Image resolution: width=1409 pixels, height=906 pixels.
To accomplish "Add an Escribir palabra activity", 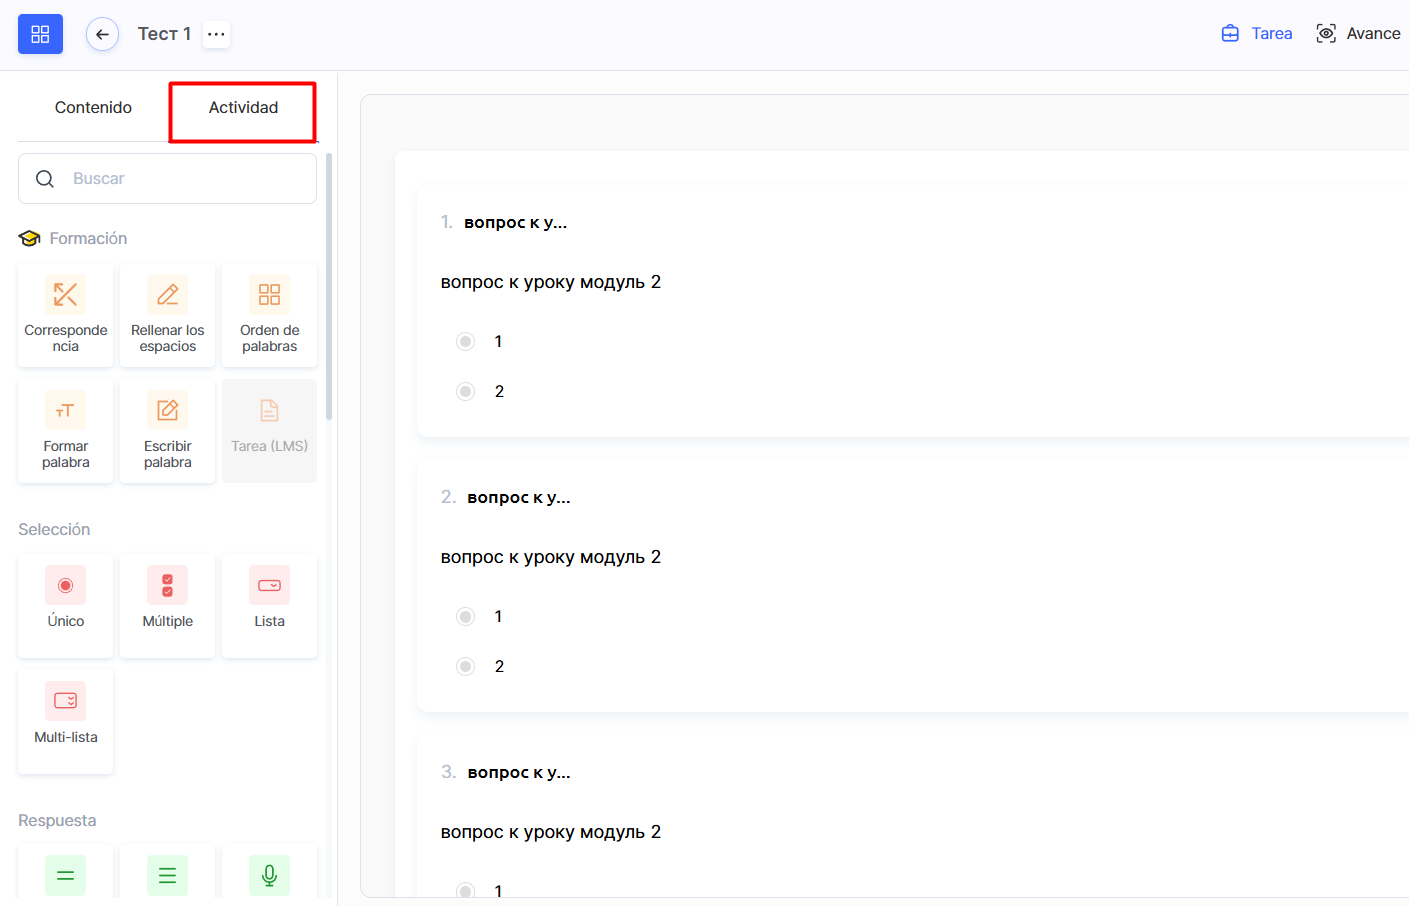I will [168, 431].
